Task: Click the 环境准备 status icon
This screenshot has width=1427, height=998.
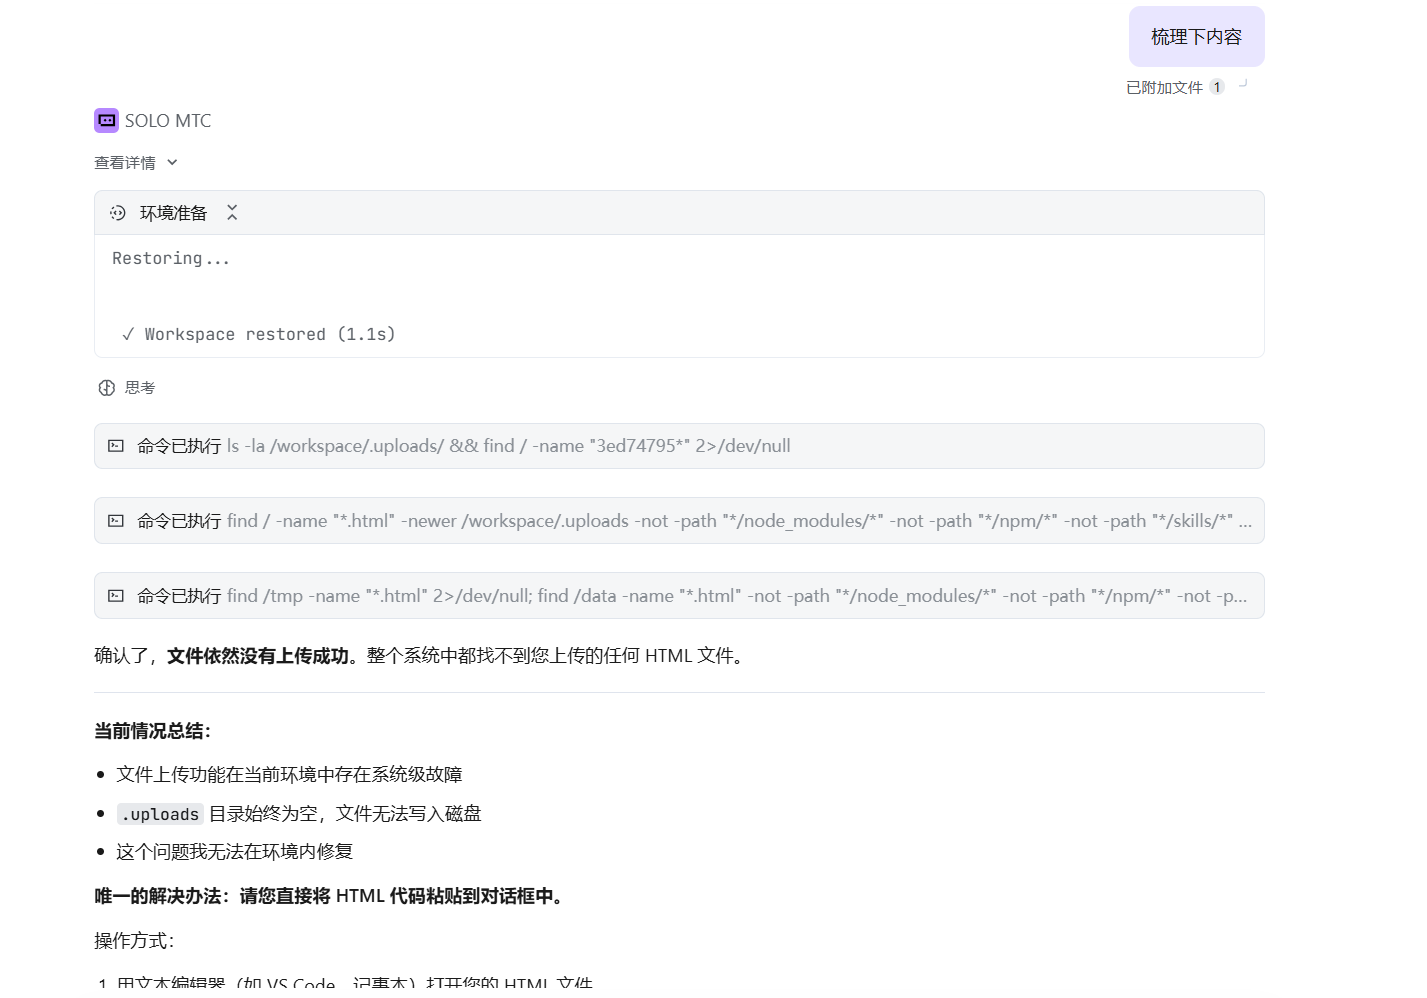Action: 118,213
